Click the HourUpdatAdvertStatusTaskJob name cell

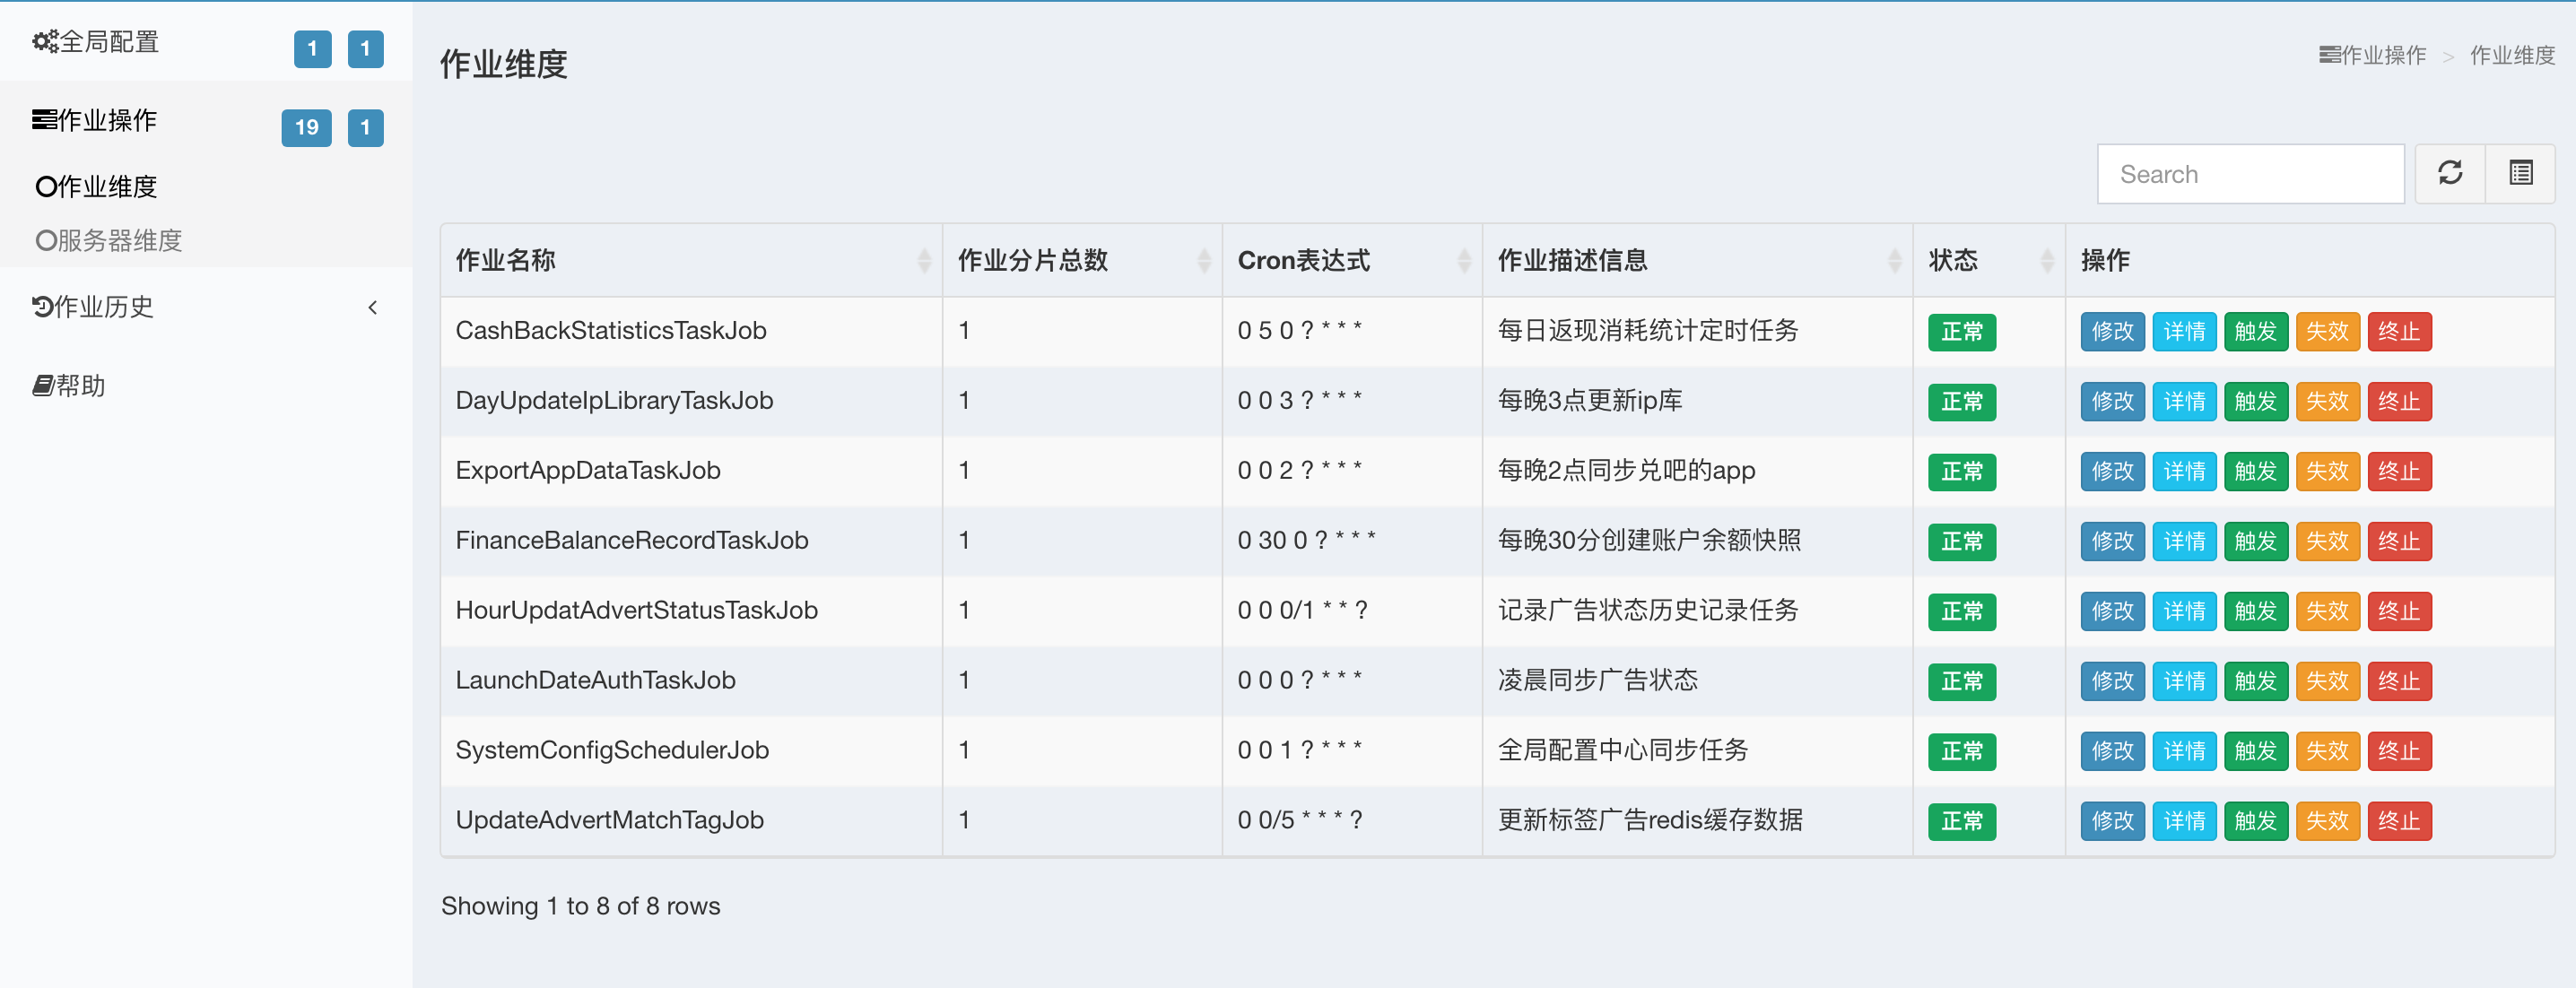(x=691, y=611)
